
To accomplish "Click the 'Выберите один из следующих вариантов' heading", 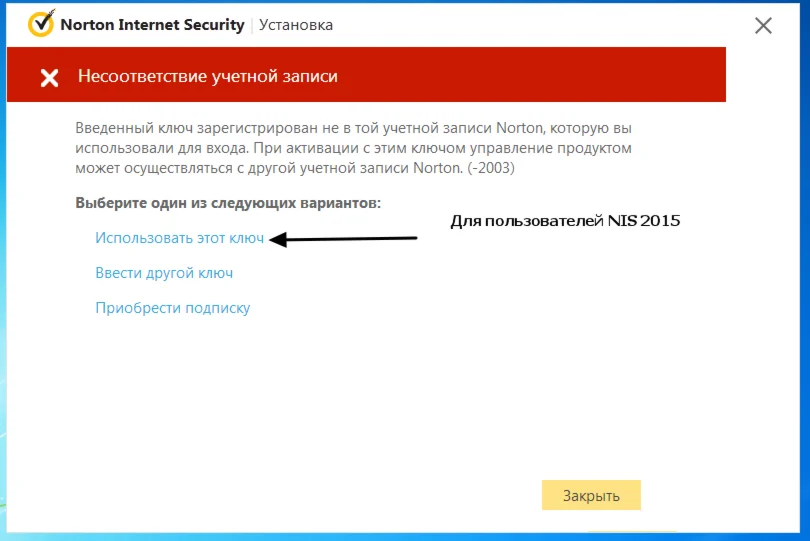I will (x=228, y=203).
